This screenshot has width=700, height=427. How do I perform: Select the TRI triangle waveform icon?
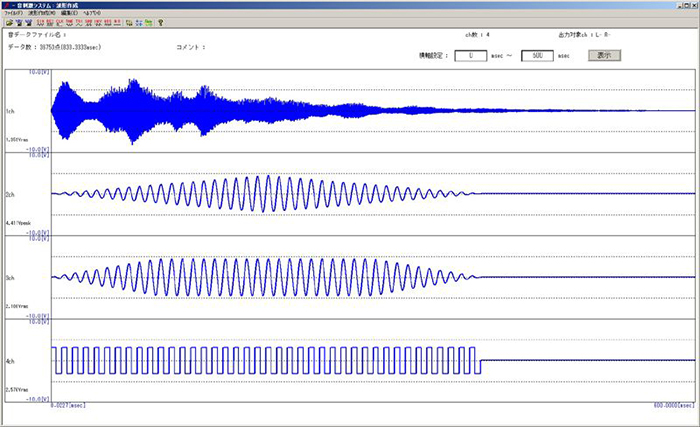[79, 22]
